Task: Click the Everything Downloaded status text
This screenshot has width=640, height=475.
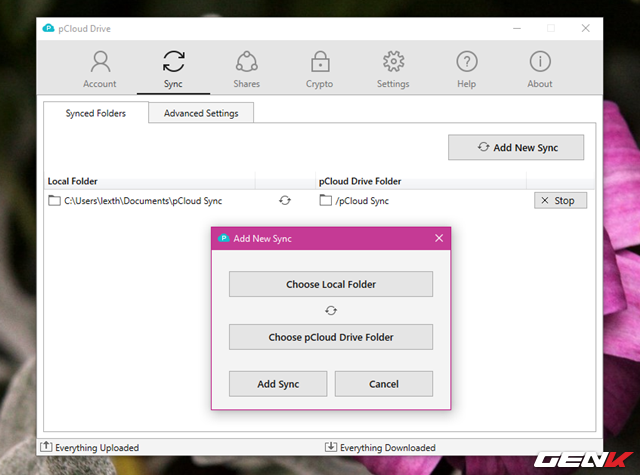Action: click(388, 448)
